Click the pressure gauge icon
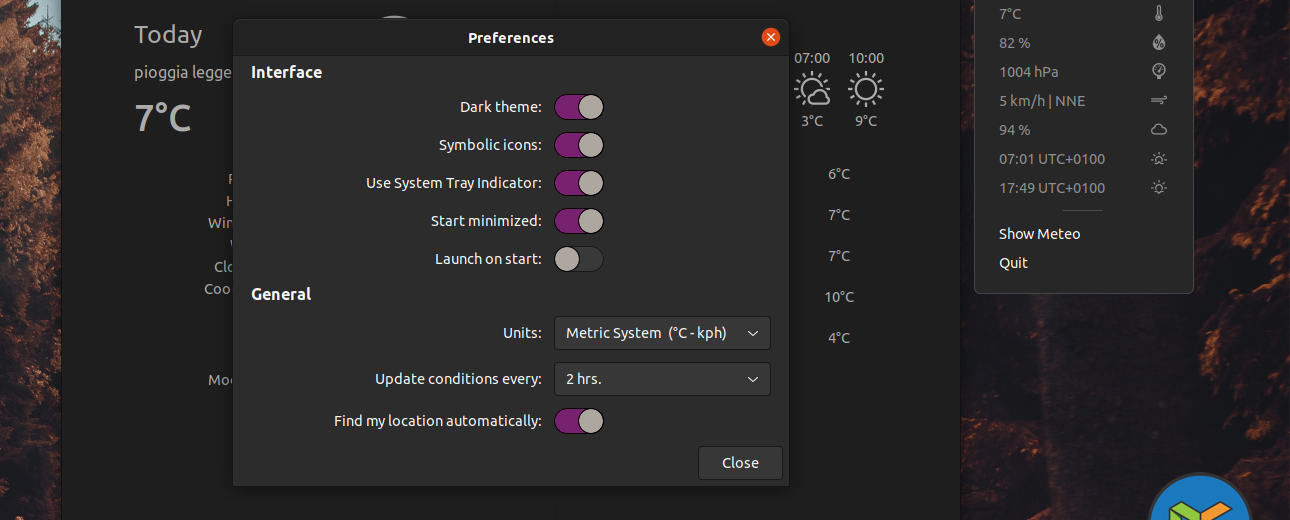Image resolution: width=1290 pixels, height=520 pixels. (1159, 72)
